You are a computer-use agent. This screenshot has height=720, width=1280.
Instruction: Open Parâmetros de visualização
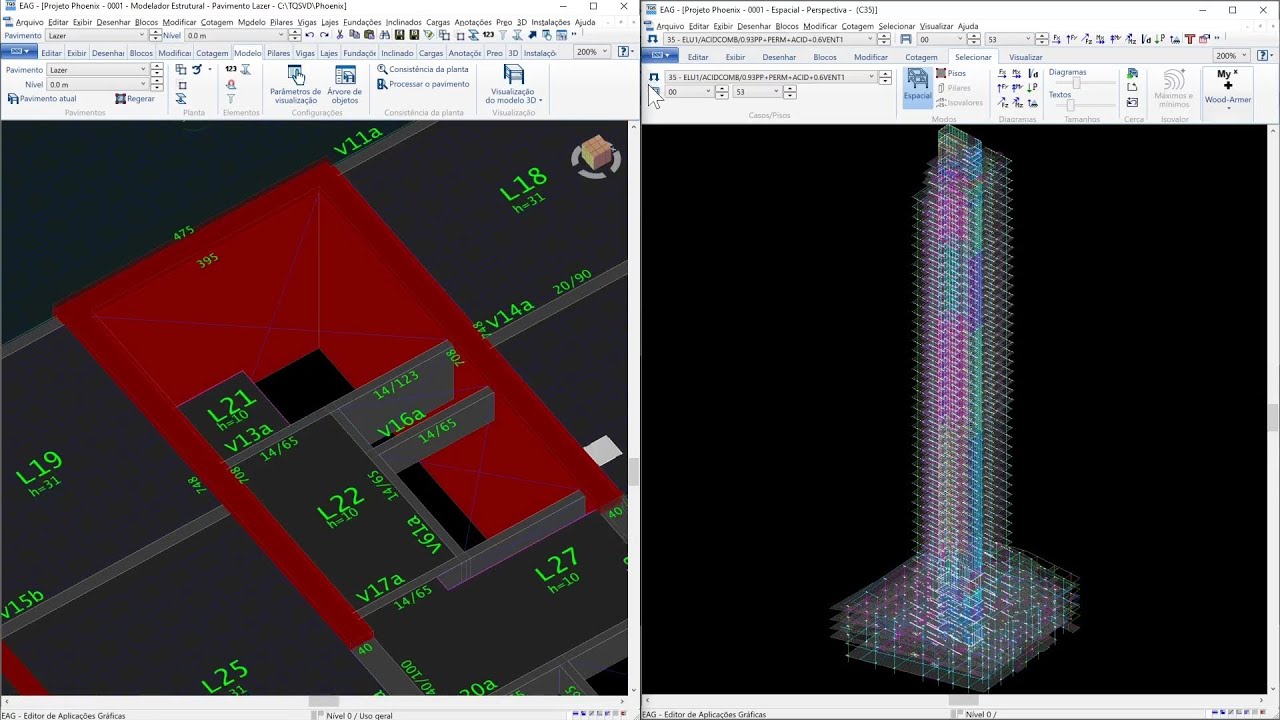point(296,85)
